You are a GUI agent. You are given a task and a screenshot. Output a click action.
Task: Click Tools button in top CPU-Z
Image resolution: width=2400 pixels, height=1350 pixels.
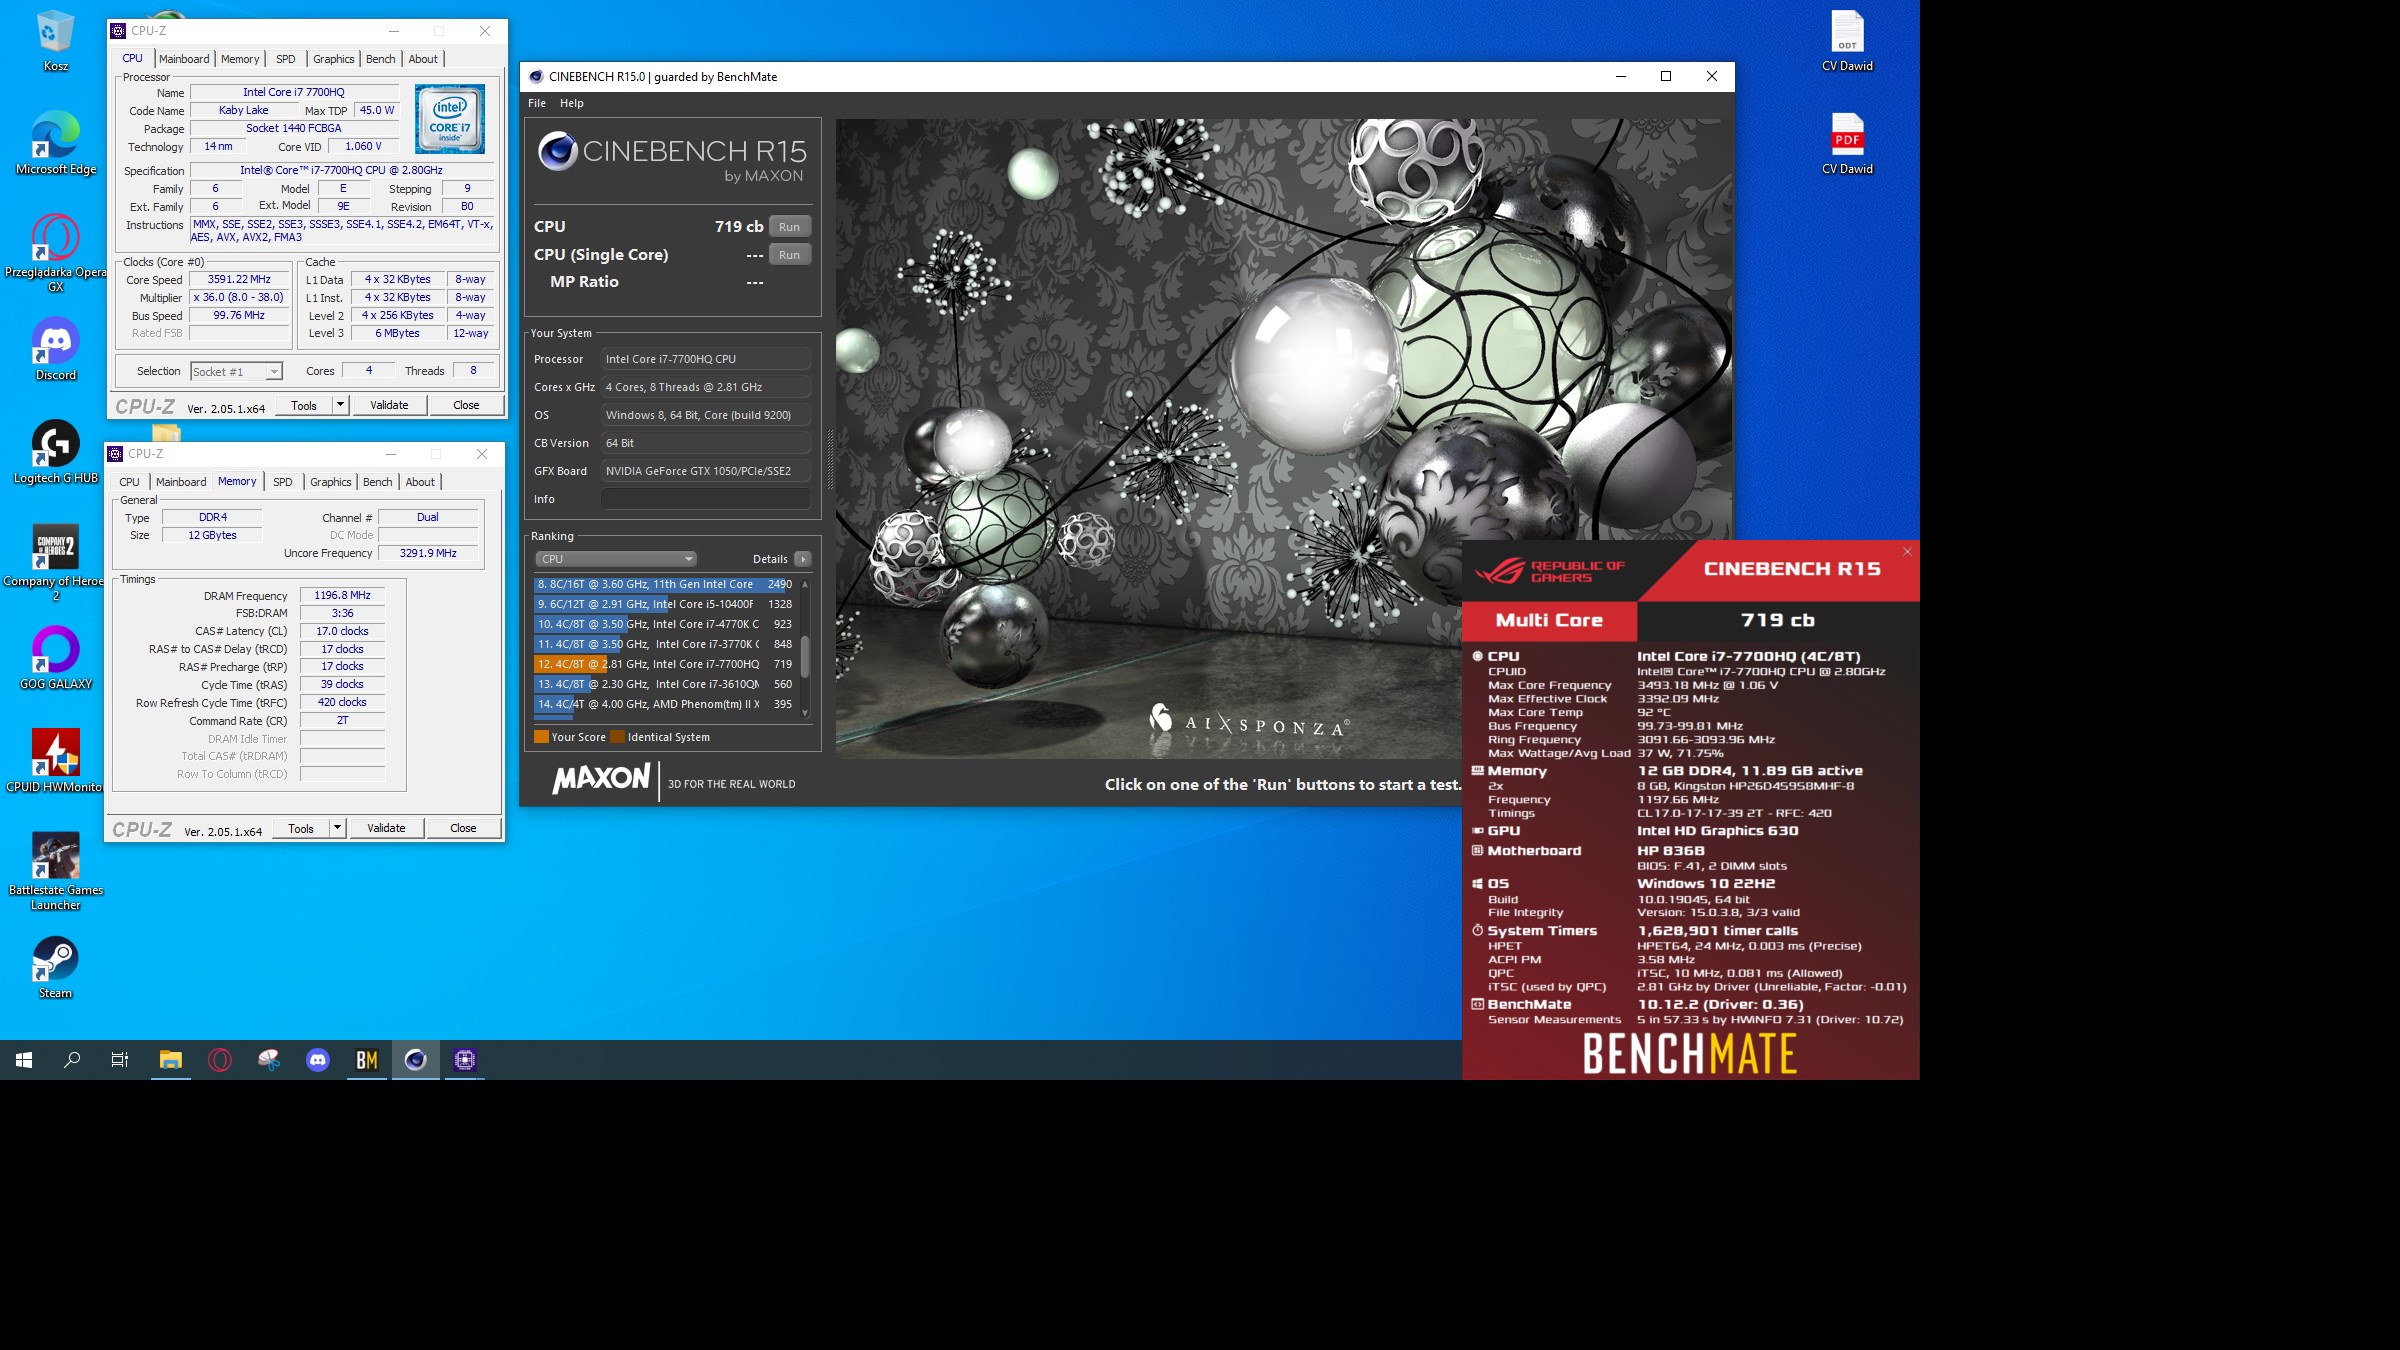(304, 405)
